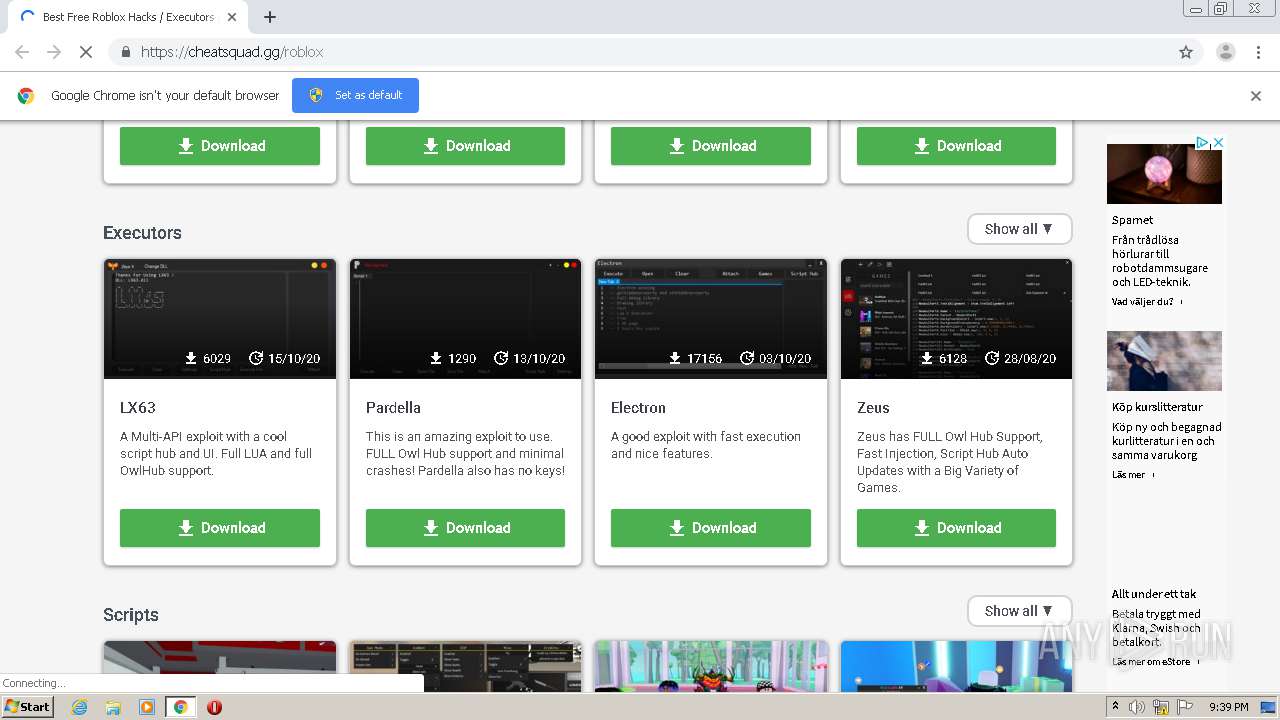This screenshot has height=720, width=1280.
Task: Click second top-row Download button
Action: 465,146
